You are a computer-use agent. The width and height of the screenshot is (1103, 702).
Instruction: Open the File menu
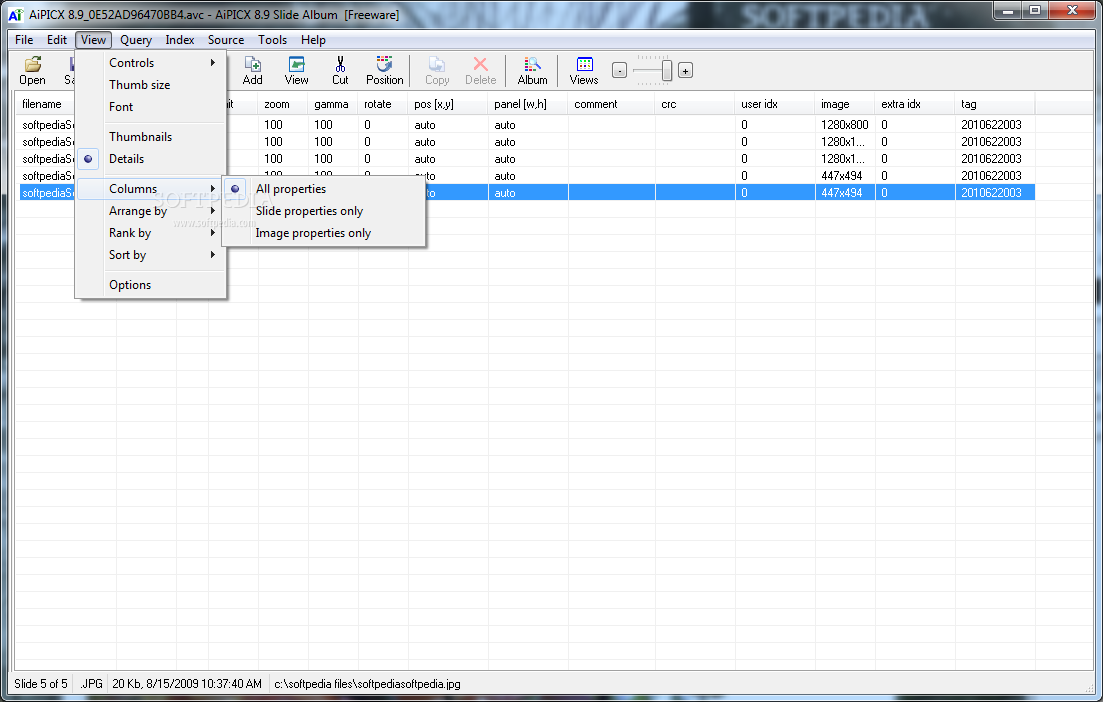pyautogui.click(x=24, y=40)
